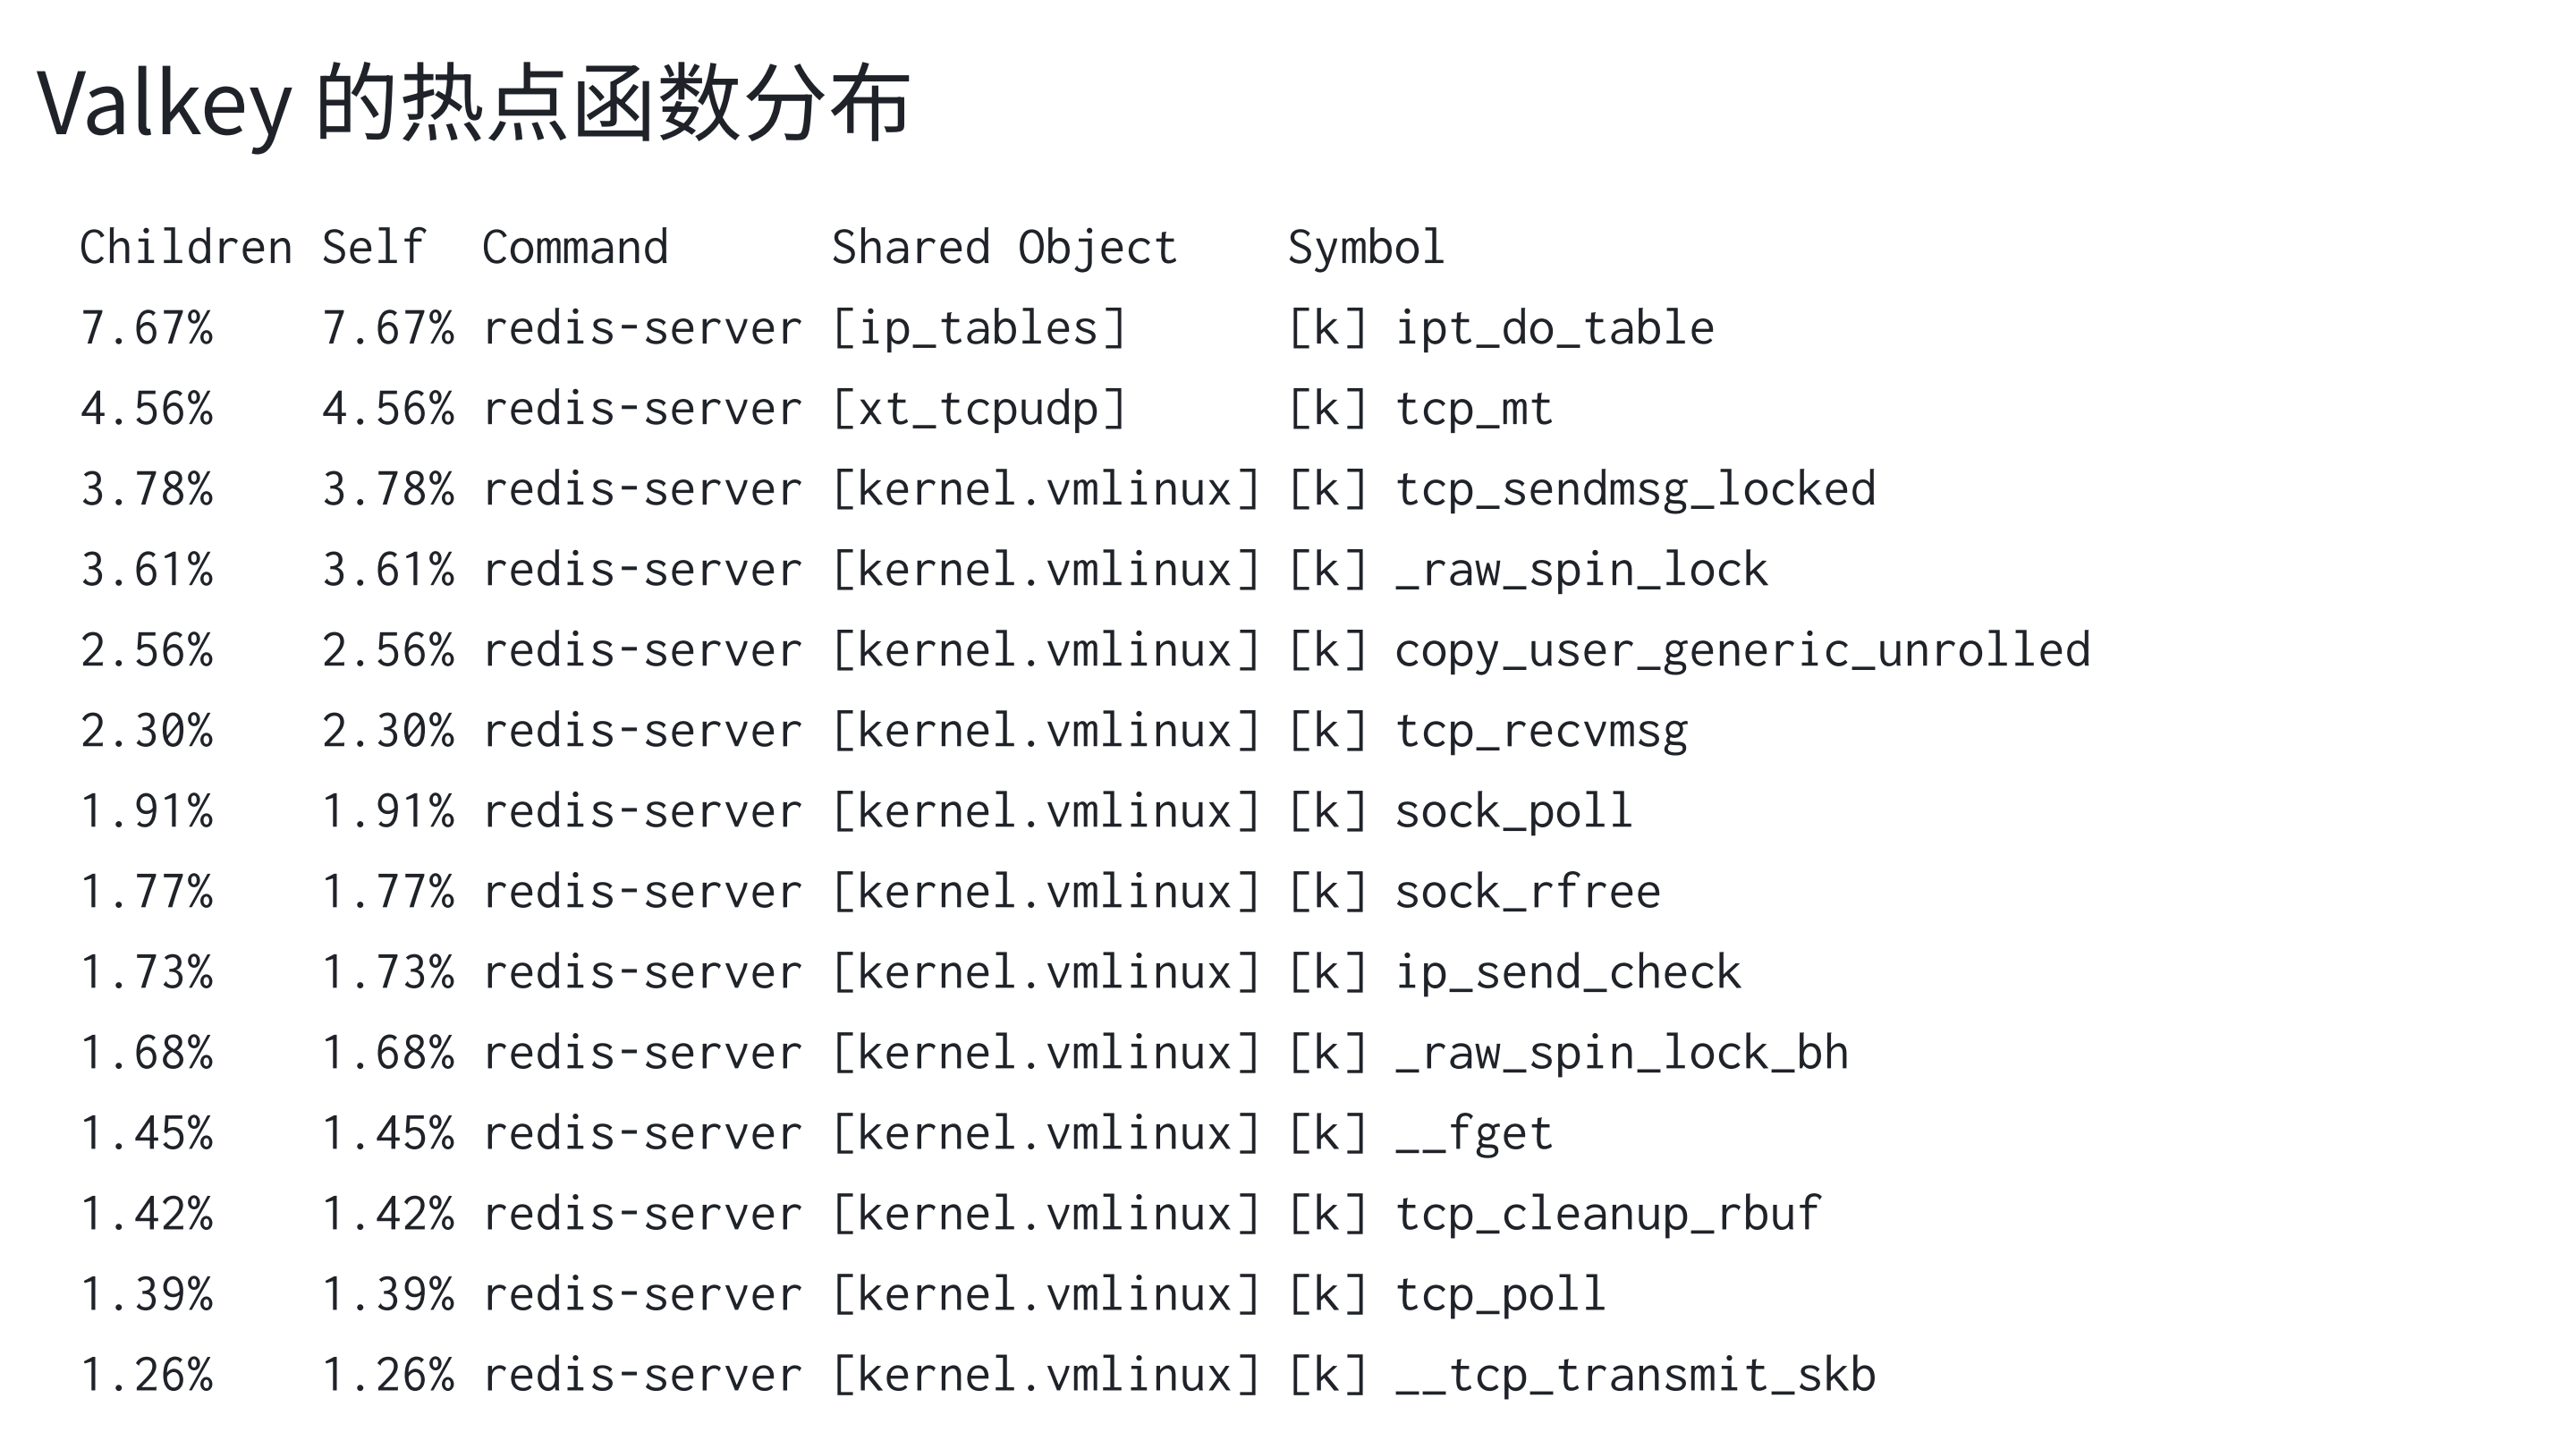Click the _raw_spin_lock_bh symbol
2576x1449 pixels.
[x=1621, y=1053]
